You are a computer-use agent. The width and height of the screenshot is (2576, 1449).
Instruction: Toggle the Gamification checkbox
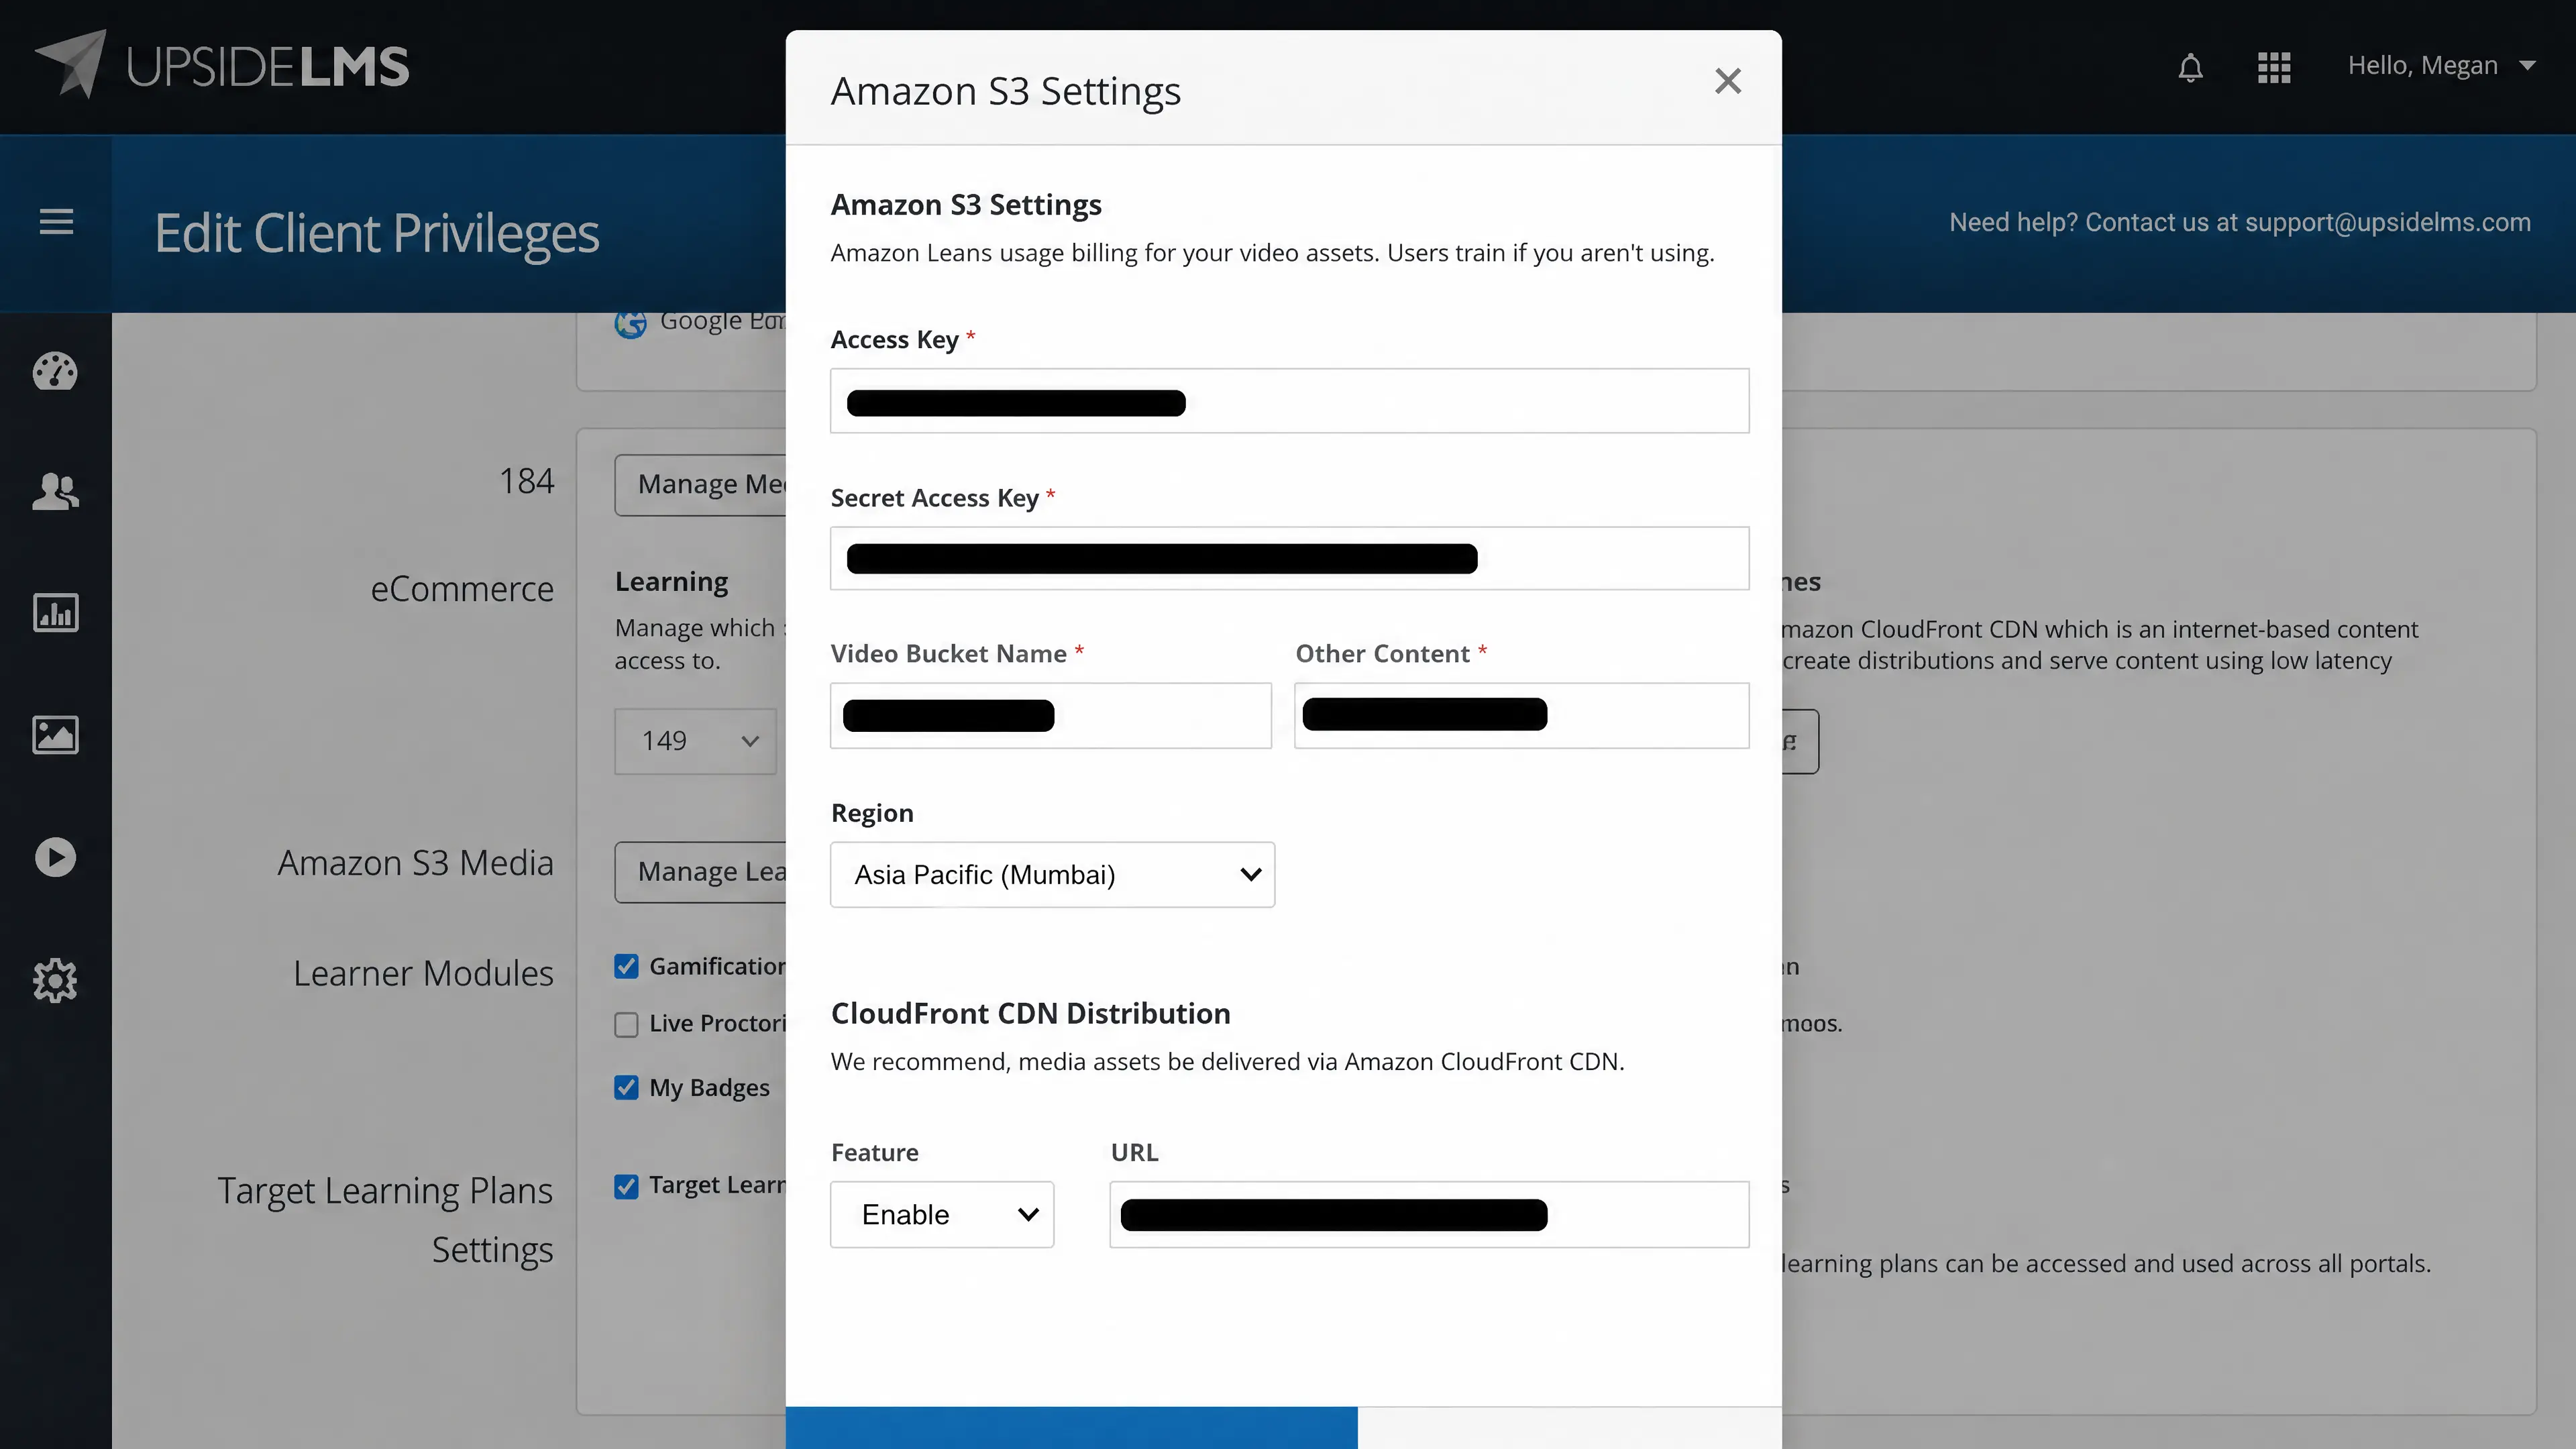pyautogui.click(x=626, y=966)
